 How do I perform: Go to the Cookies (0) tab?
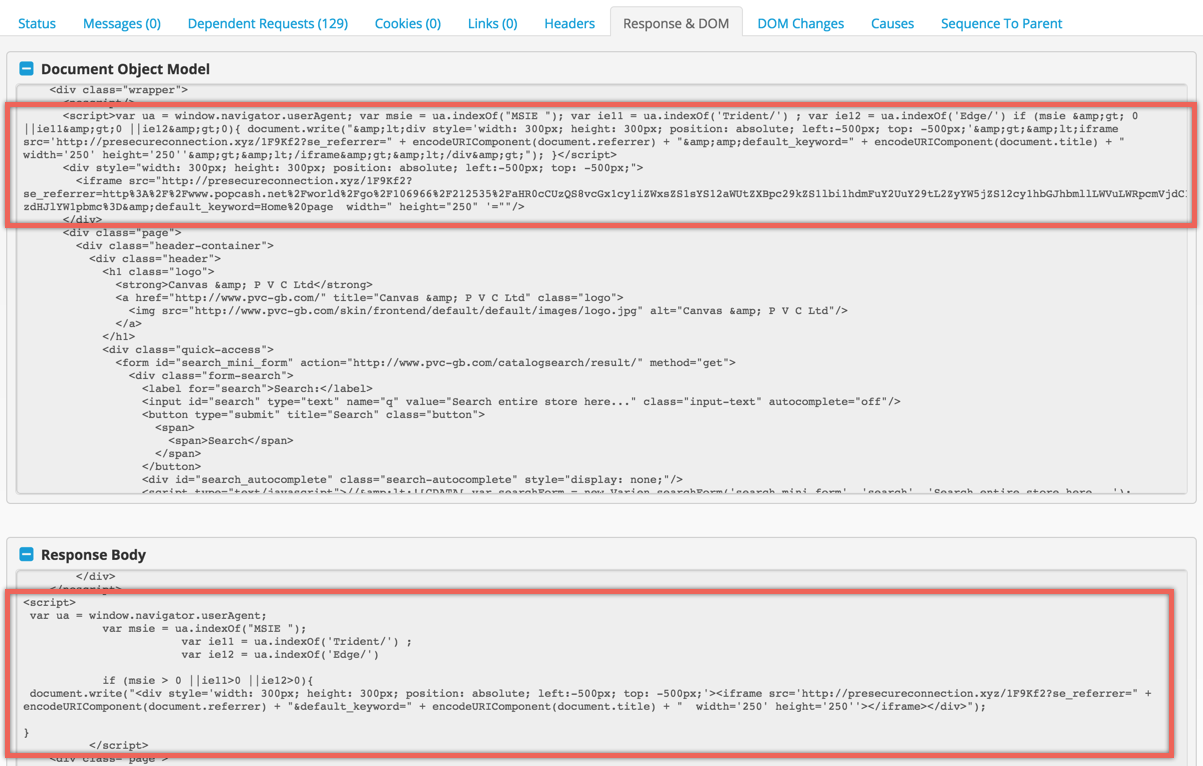point(408,23)
